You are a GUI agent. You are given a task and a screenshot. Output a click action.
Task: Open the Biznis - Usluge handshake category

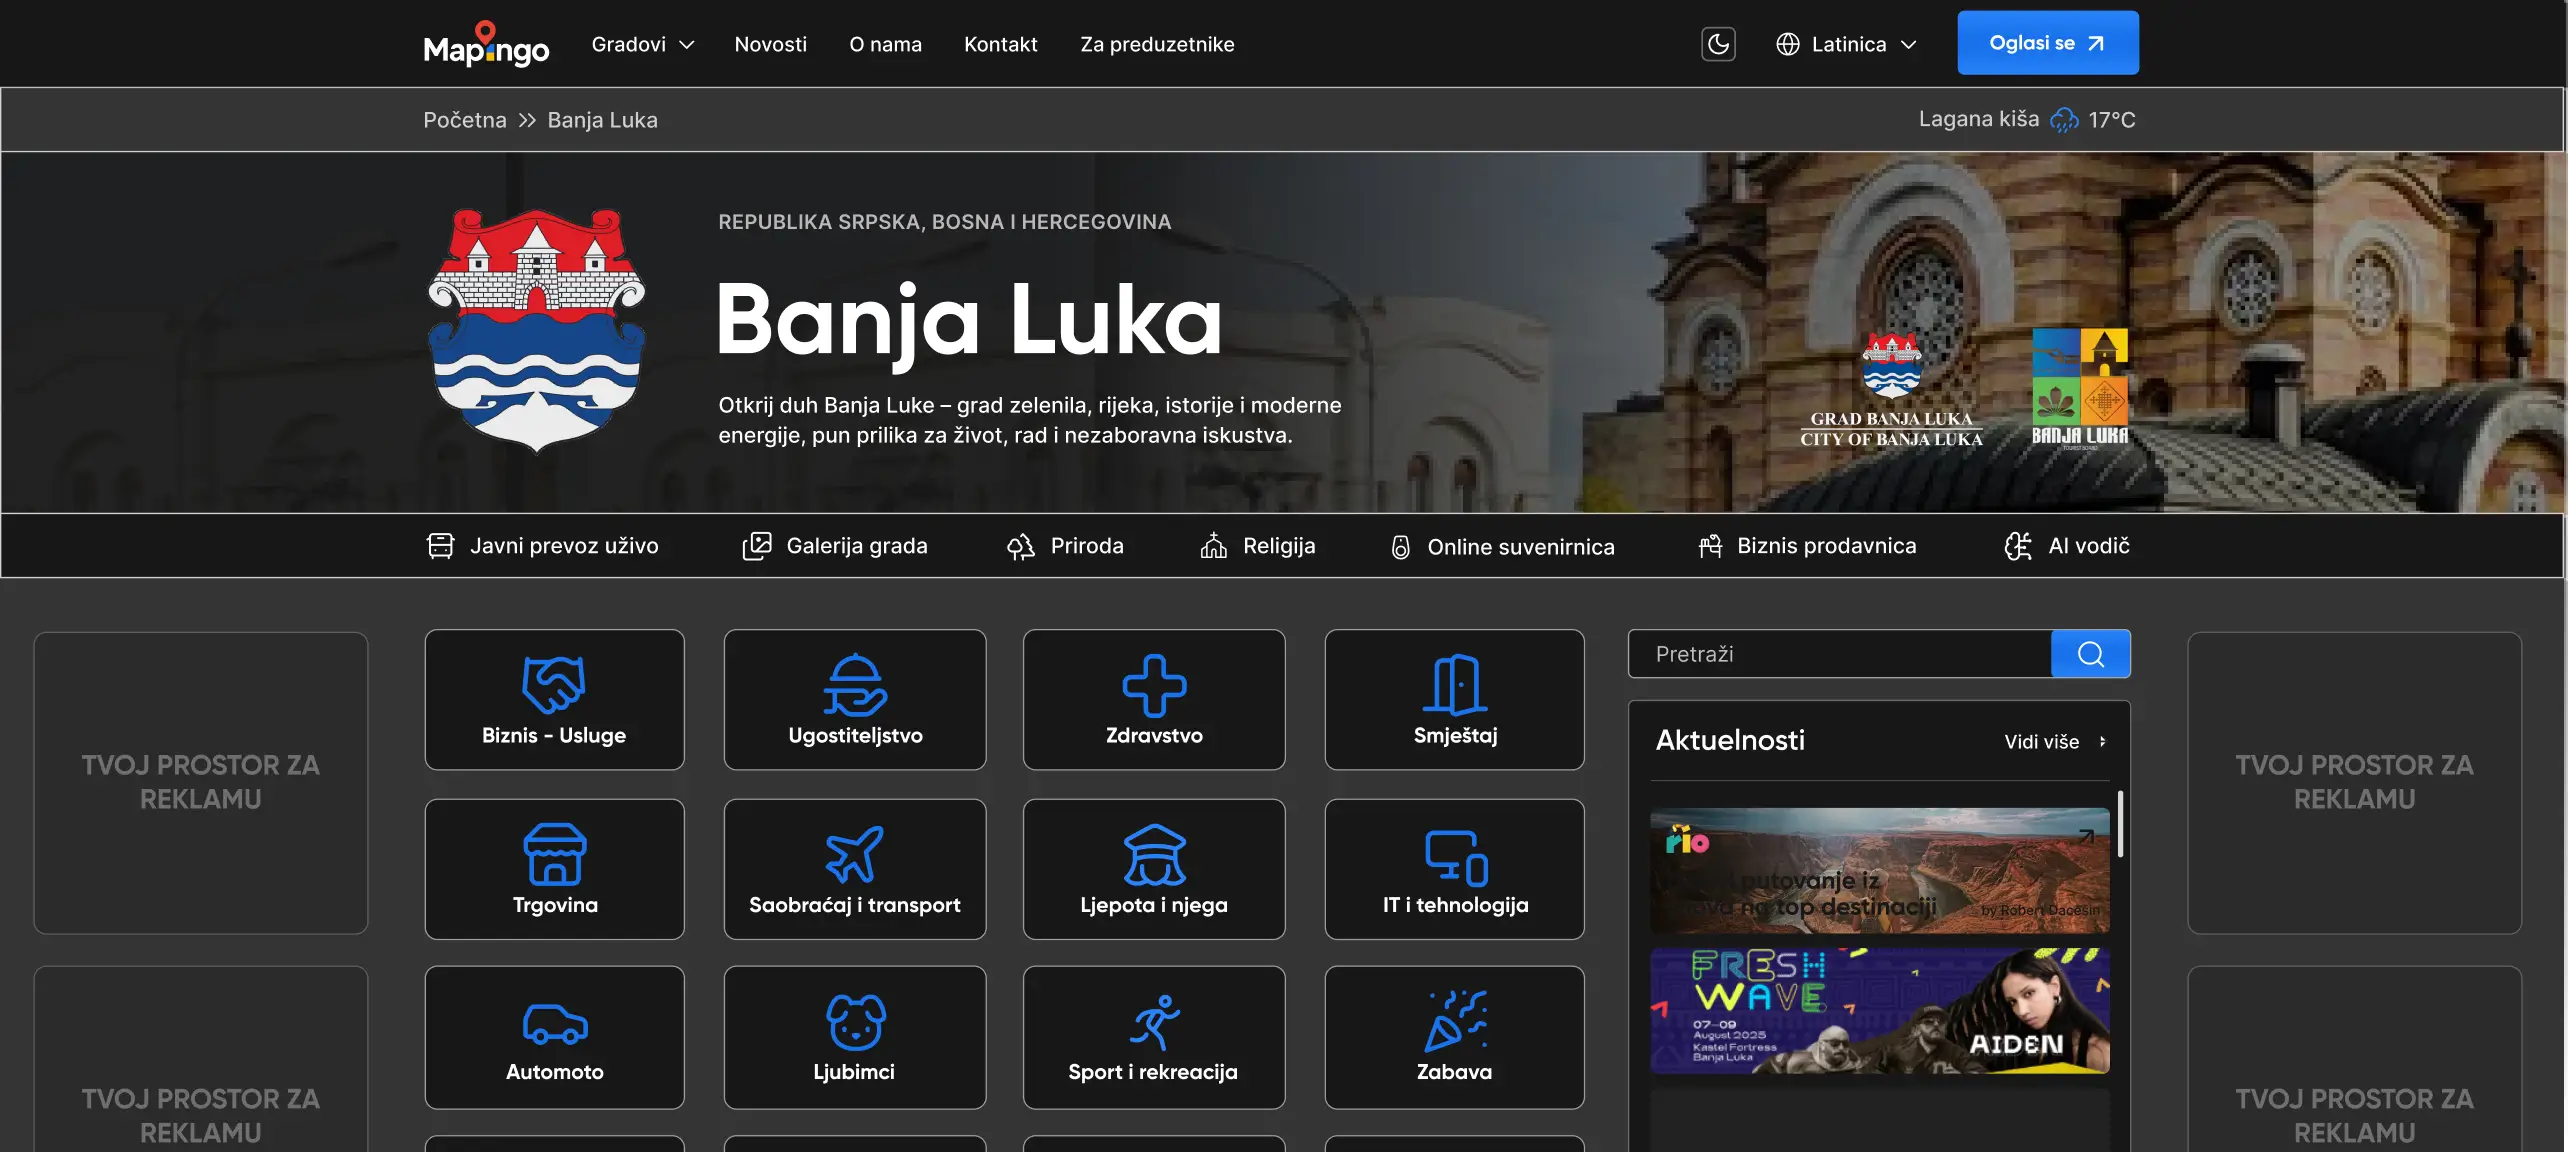[x=554, y=699]
